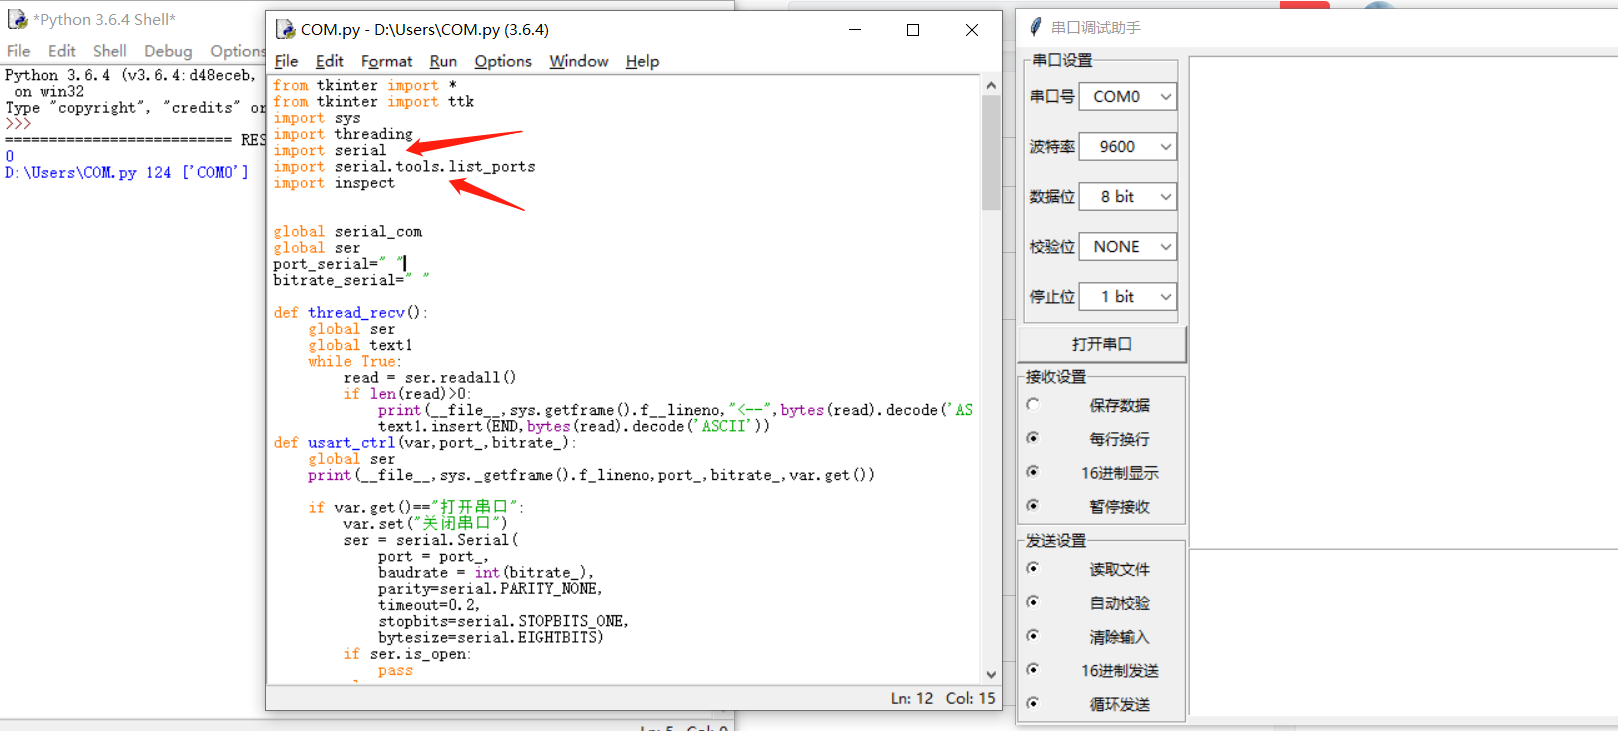Click 'if ser.is_open:' code line
The height and width of the screenshot is (731, 1618).
[407, 654]
